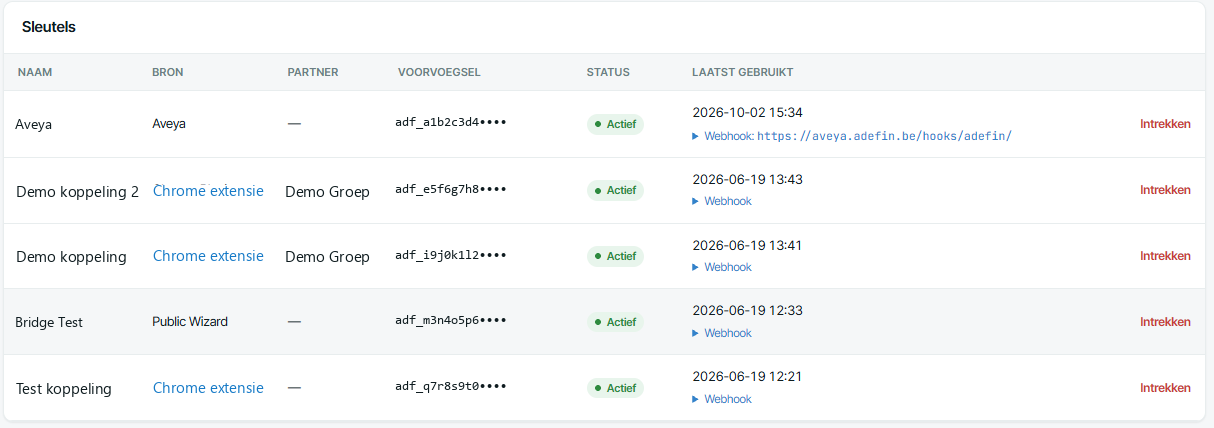This screenshot has width=1214, height=428.
Task: Click the name Demo koppeling 2
Action: tap(77, 191)
